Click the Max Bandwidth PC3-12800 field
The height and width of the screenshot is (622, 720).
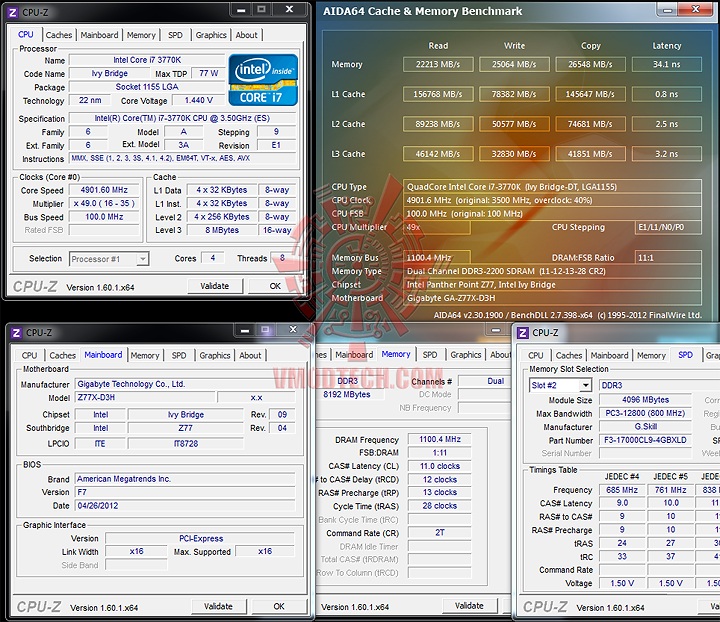pyautogui.click(x=645, y=413)
